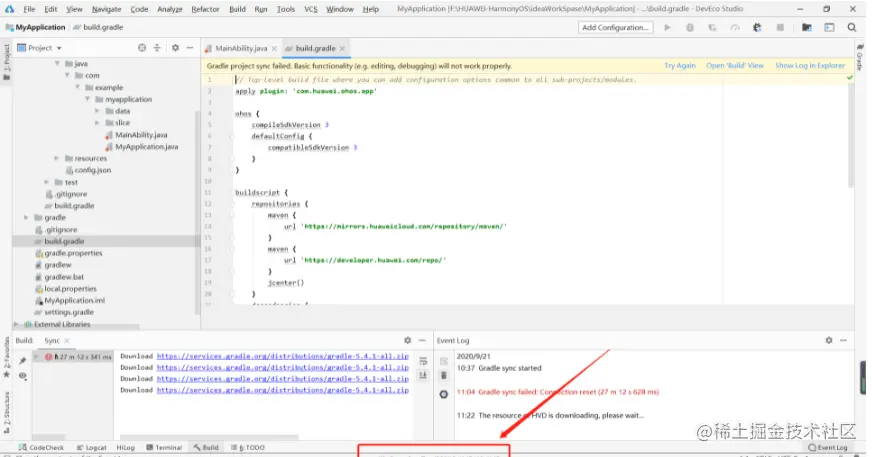Click the Run play icon in toolbar

667,27
